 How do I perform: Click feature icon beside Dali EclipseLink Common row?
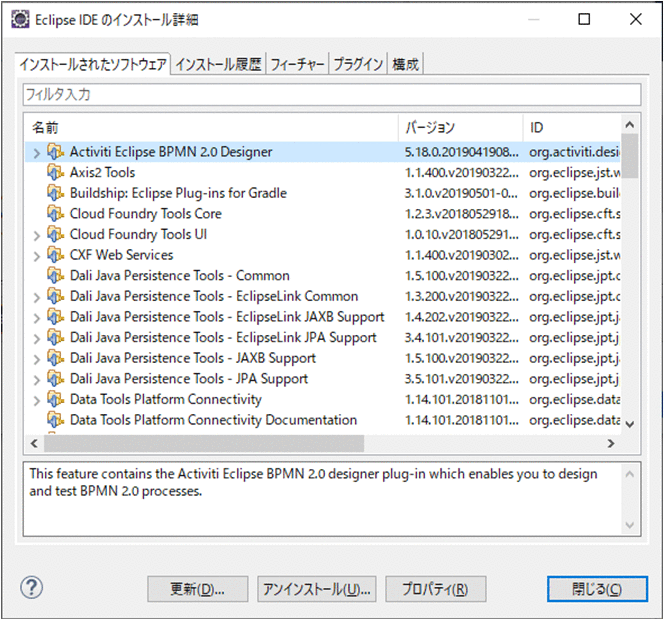55,296
